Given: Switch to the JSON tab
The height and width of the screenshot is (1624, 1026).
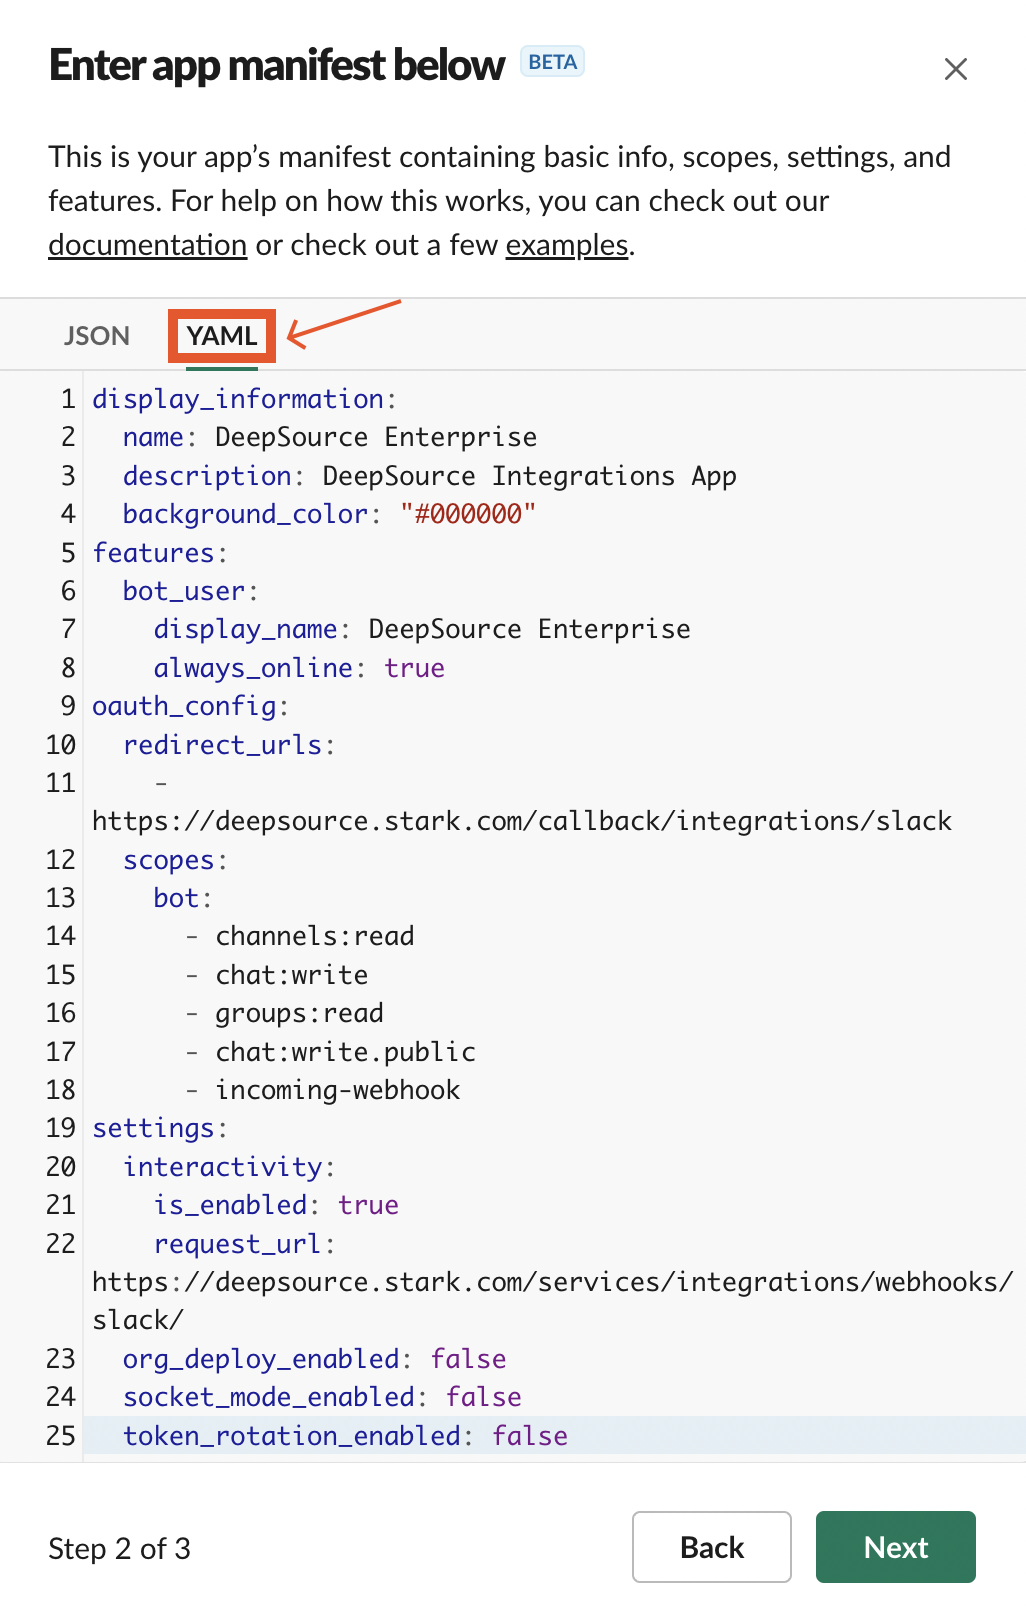Looking at the screenshot, I should [97, 336].
